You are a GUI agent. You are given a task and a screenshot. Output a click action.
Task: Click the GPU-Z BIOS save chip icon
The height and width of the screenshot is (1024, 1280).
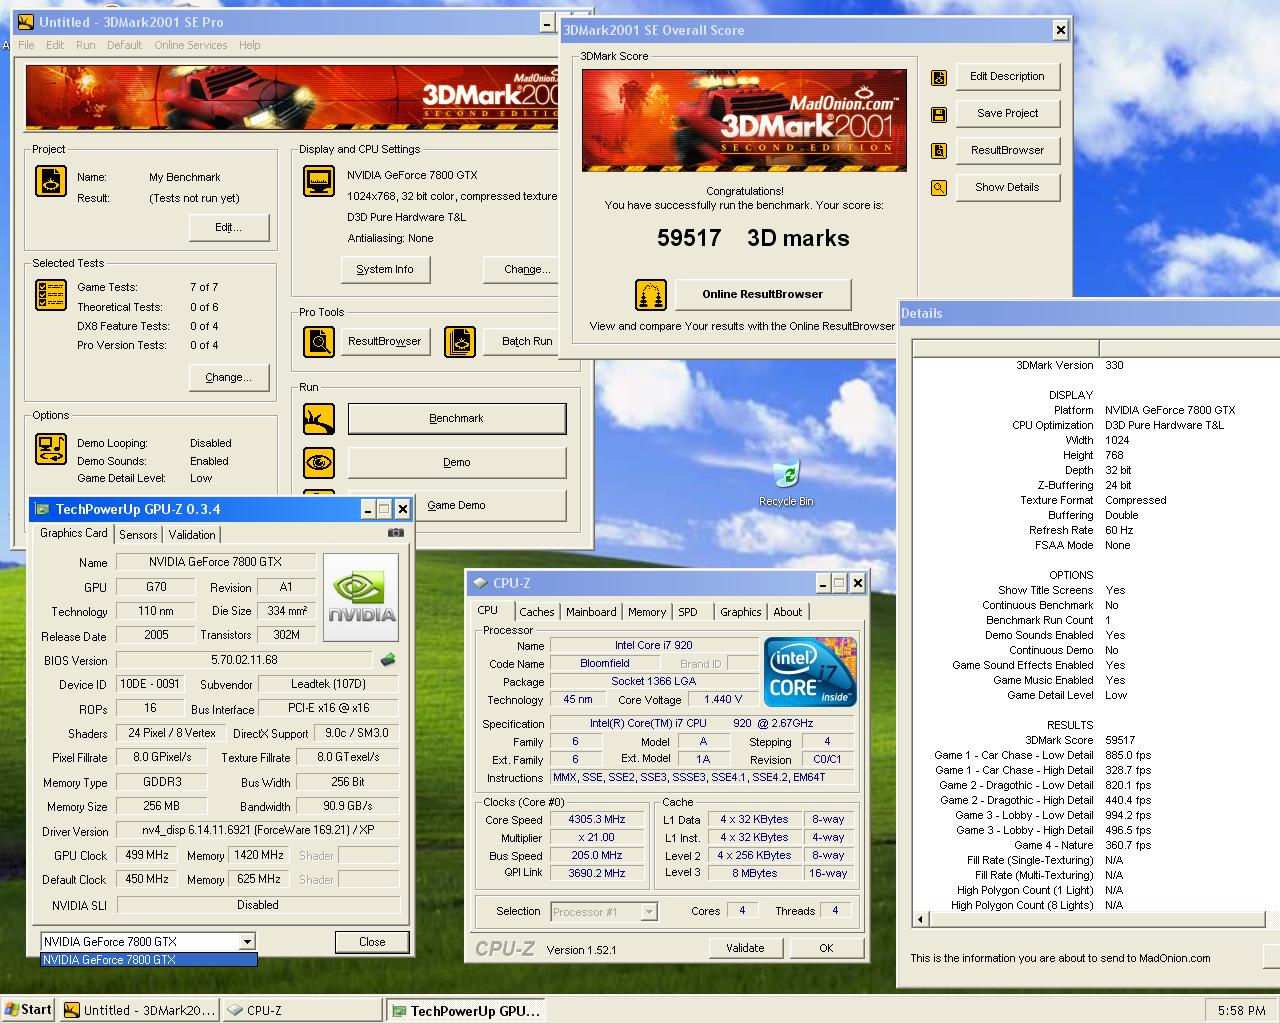click(x=389, y=660)
